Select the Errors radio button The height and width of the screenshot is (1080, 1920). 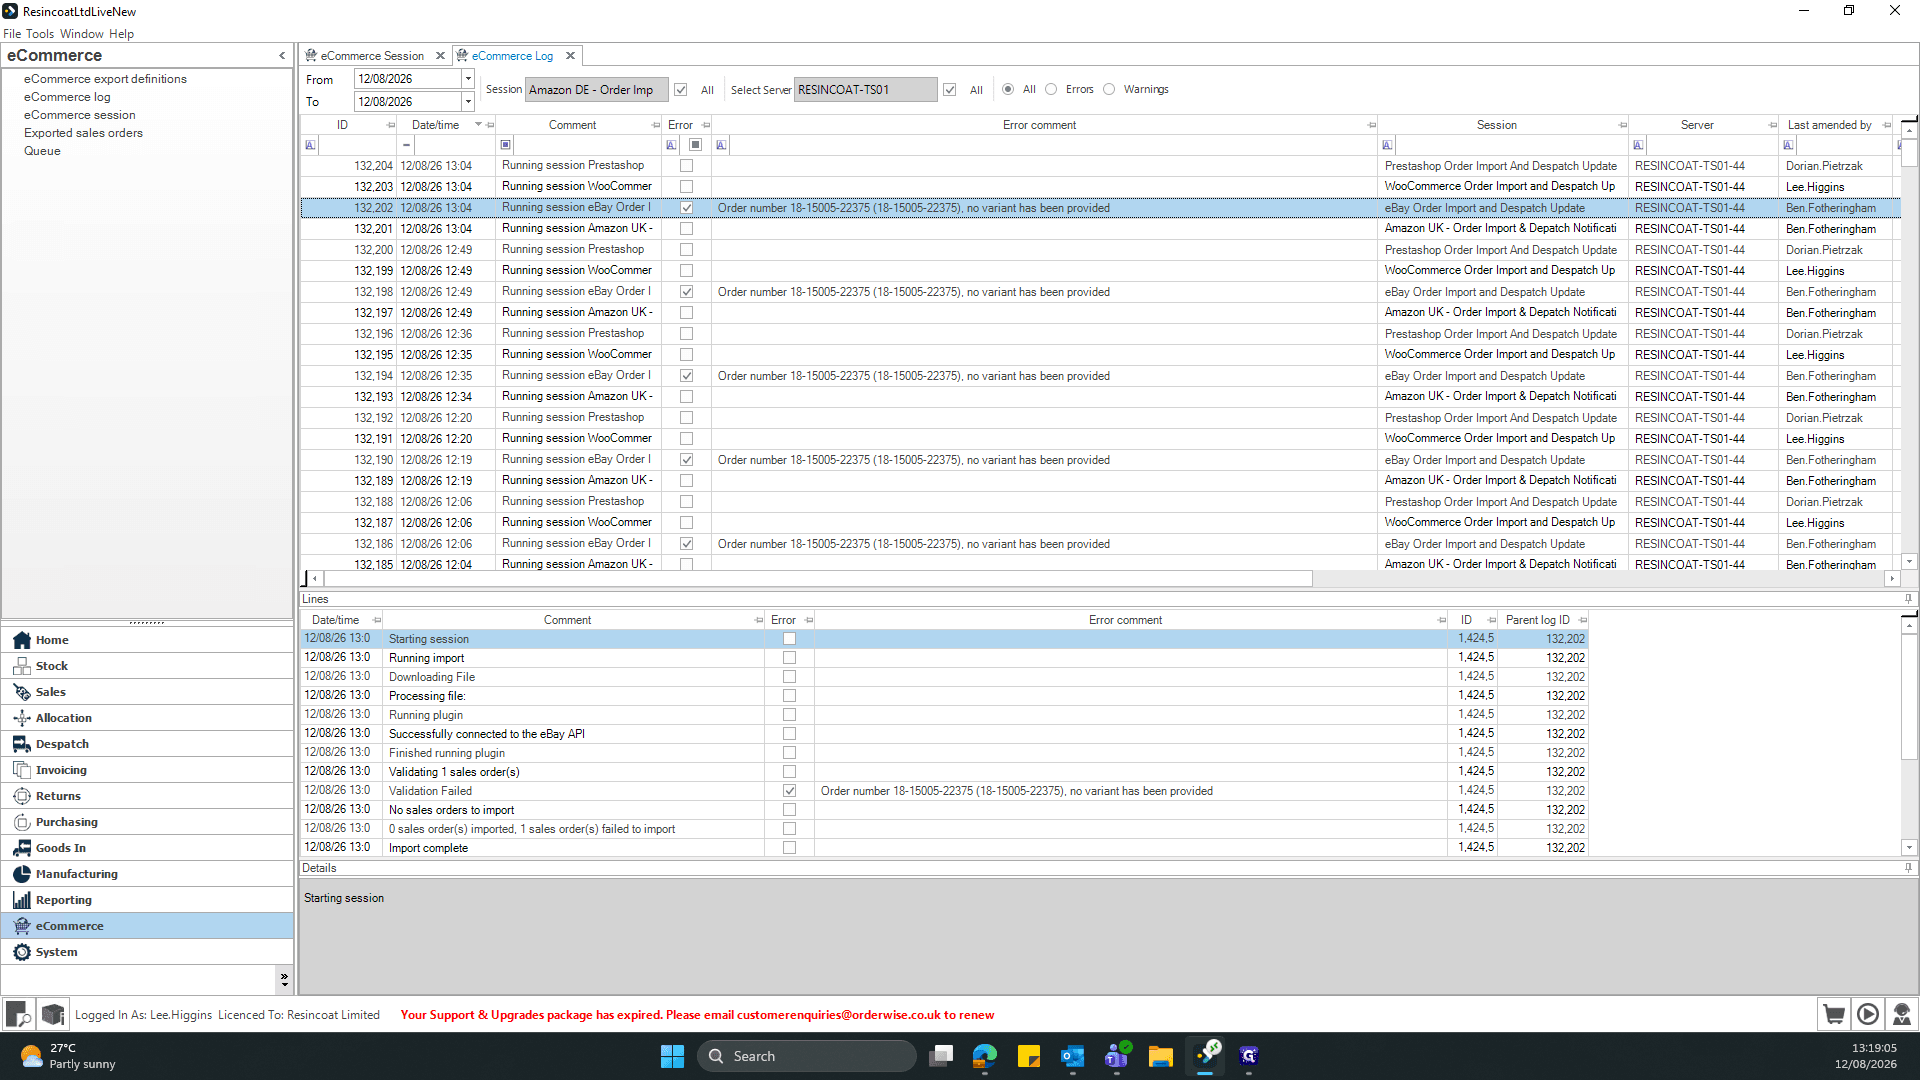tap(1051, 89)
